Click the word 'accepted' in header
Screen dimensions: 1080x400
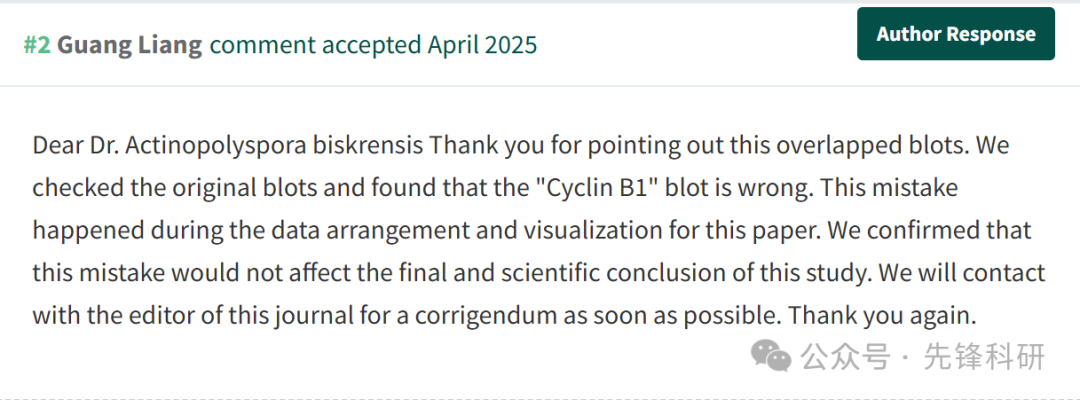372,45
